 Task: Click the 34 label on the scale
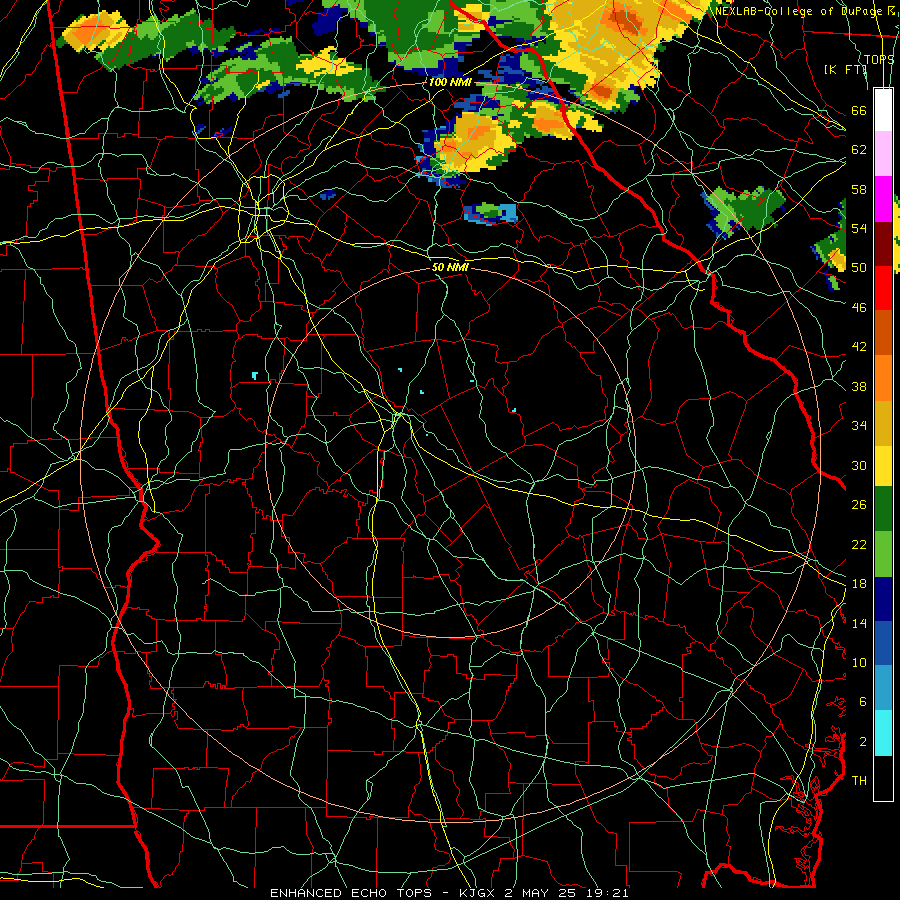(x=859, y=425)
